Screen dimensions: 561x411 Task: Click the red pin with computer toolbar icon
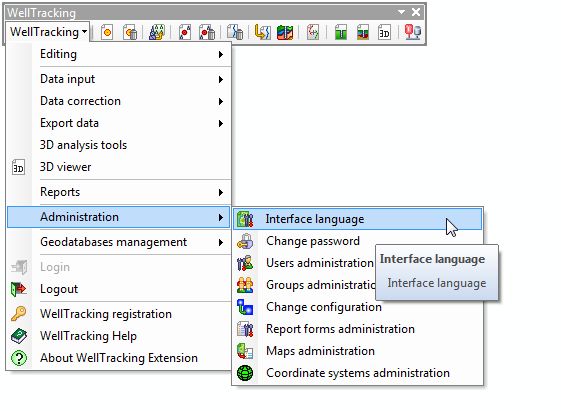pos(412,33)
